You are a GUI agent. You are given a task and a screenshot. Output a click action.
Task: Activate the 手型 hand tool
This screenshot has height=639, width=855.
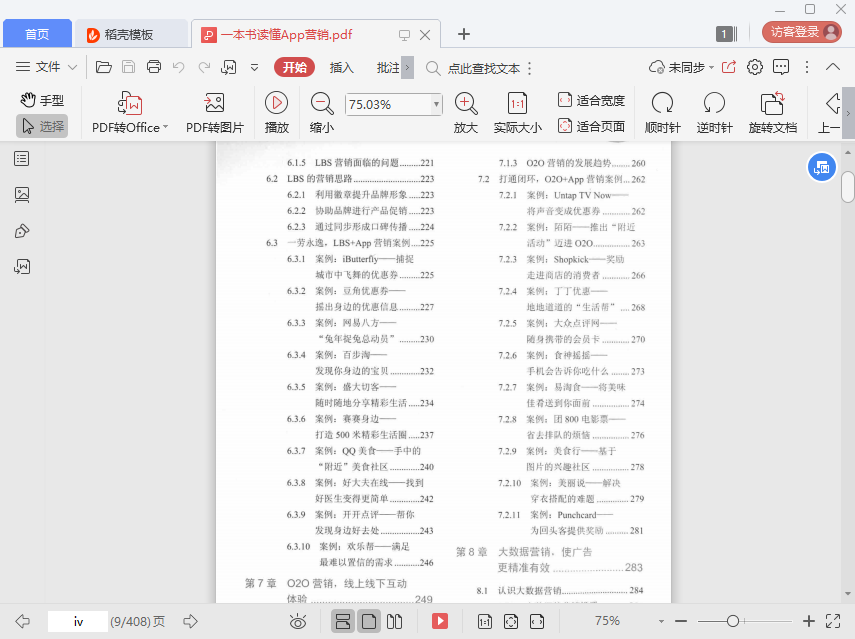(x=43, y=100)
